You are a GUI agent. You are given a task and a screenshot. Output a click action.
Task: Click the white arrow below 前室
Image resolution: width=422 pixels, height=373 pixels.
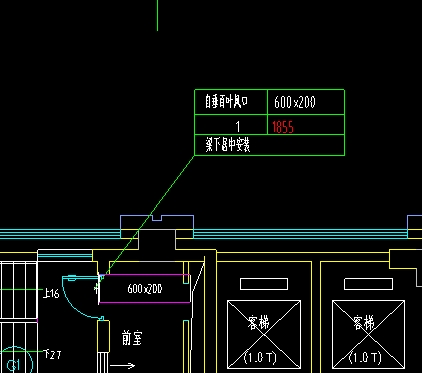(x=122, y=366)
